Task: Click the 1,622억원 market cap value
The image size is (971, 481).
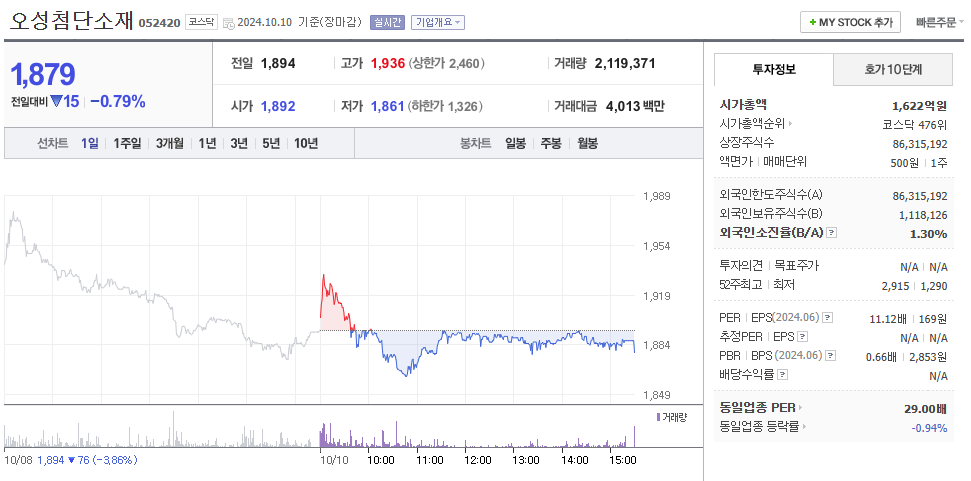Action: pos(920,105)
